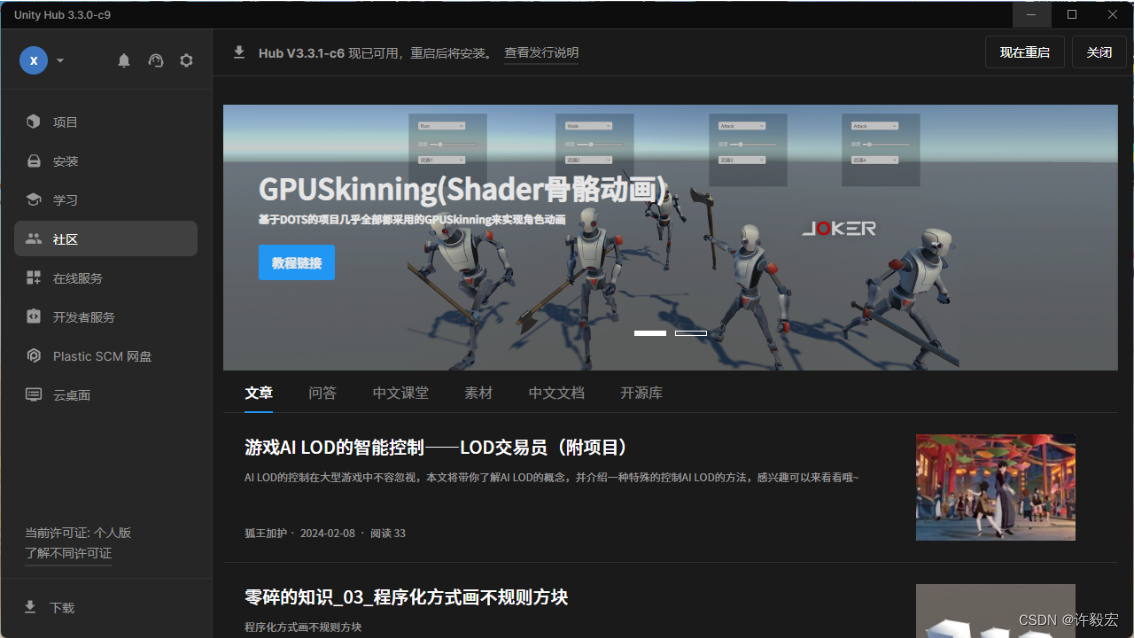This screenshot has width=1135, height=638.
Task: Switch to 开源库 tab
Action: point(641,393)
